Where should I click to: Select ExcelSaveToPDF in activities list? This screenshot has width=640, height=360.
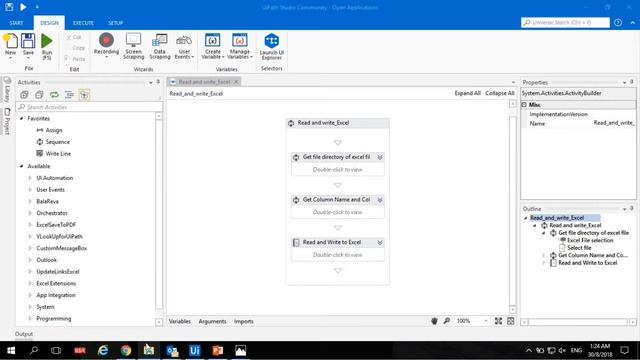tap(56, 225)
